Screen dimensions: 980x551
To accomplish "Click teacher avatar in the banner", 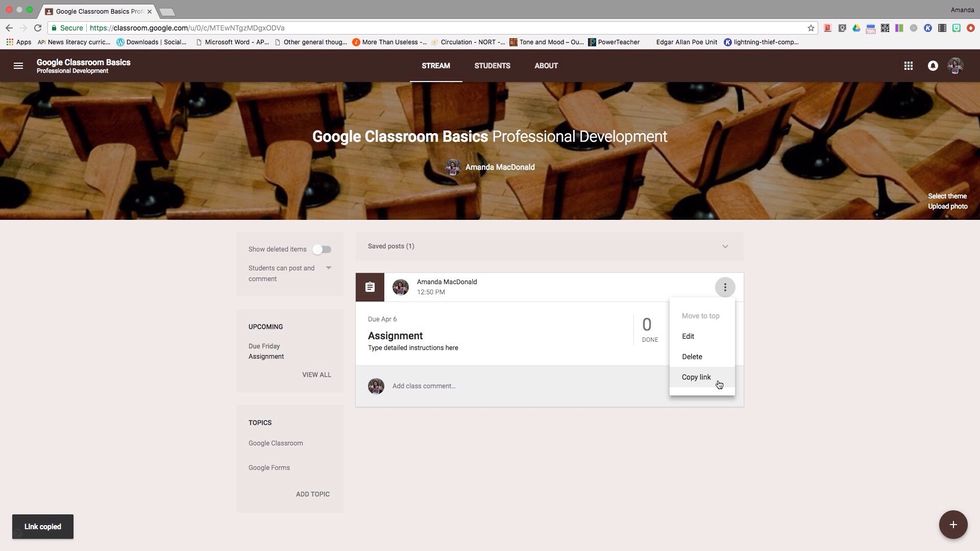I will pos(452,167).
